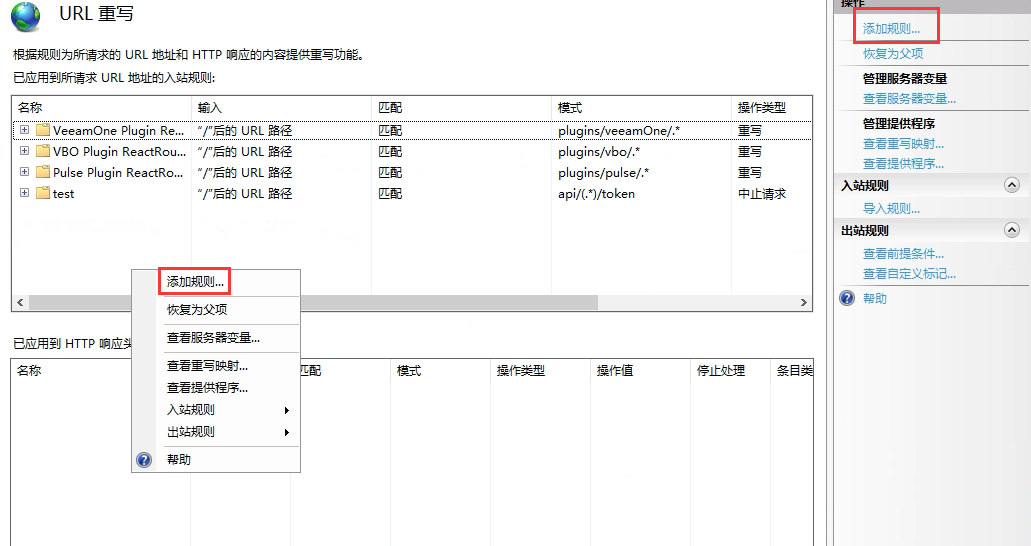Click the plugins/vbo/.* pattern cell
Image resolution: width=1031 pixels, height=546 pixels.
click(x=599, y=151)
